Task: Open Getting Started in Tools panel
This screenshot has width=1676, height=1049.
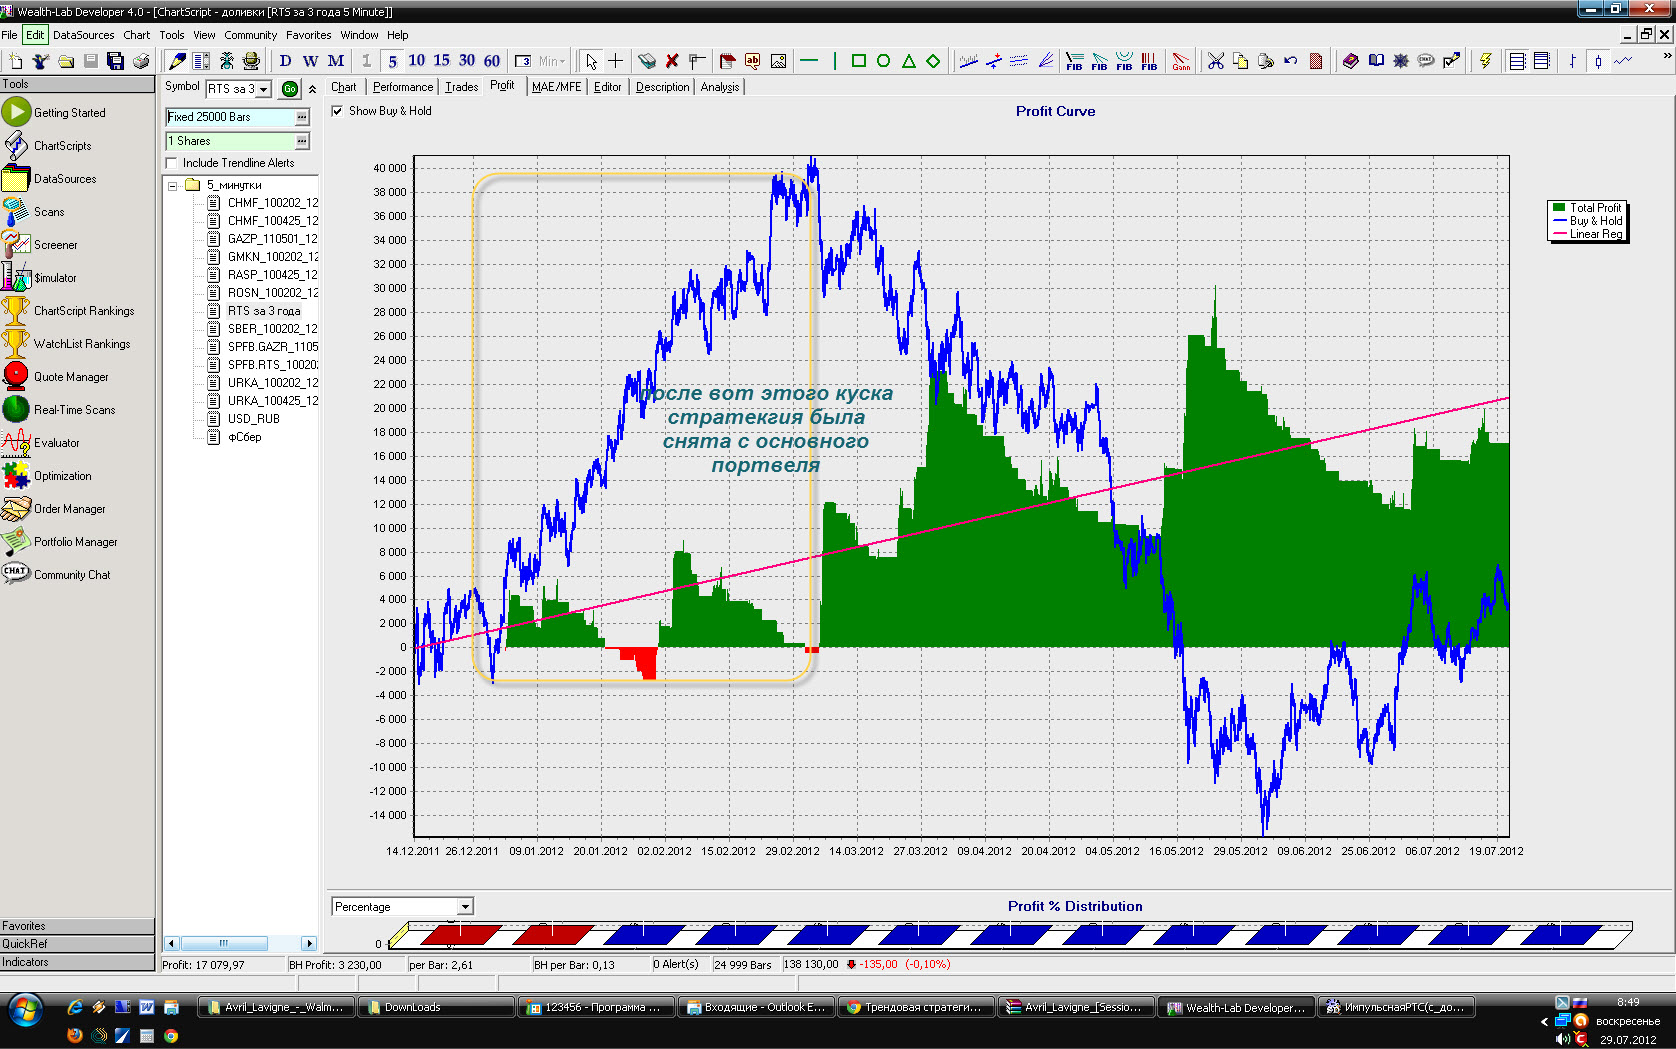Action: point(55,113)
